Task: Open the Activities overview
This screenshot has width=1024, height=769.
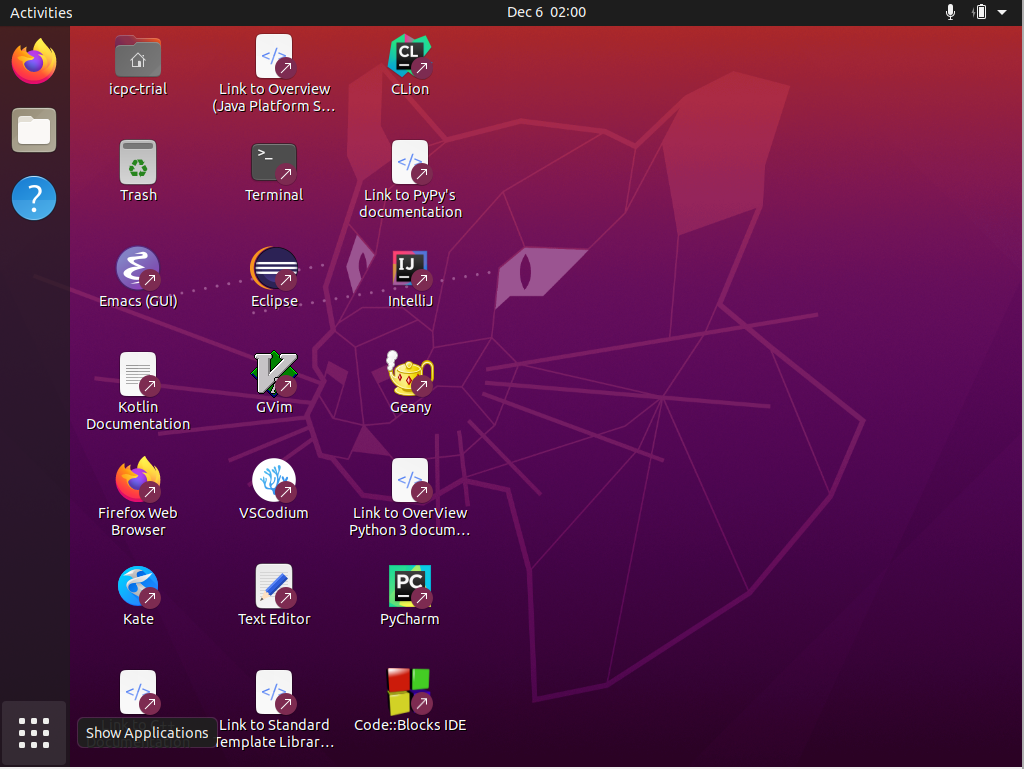Action: pyautogui.click(x=41, y=12)
